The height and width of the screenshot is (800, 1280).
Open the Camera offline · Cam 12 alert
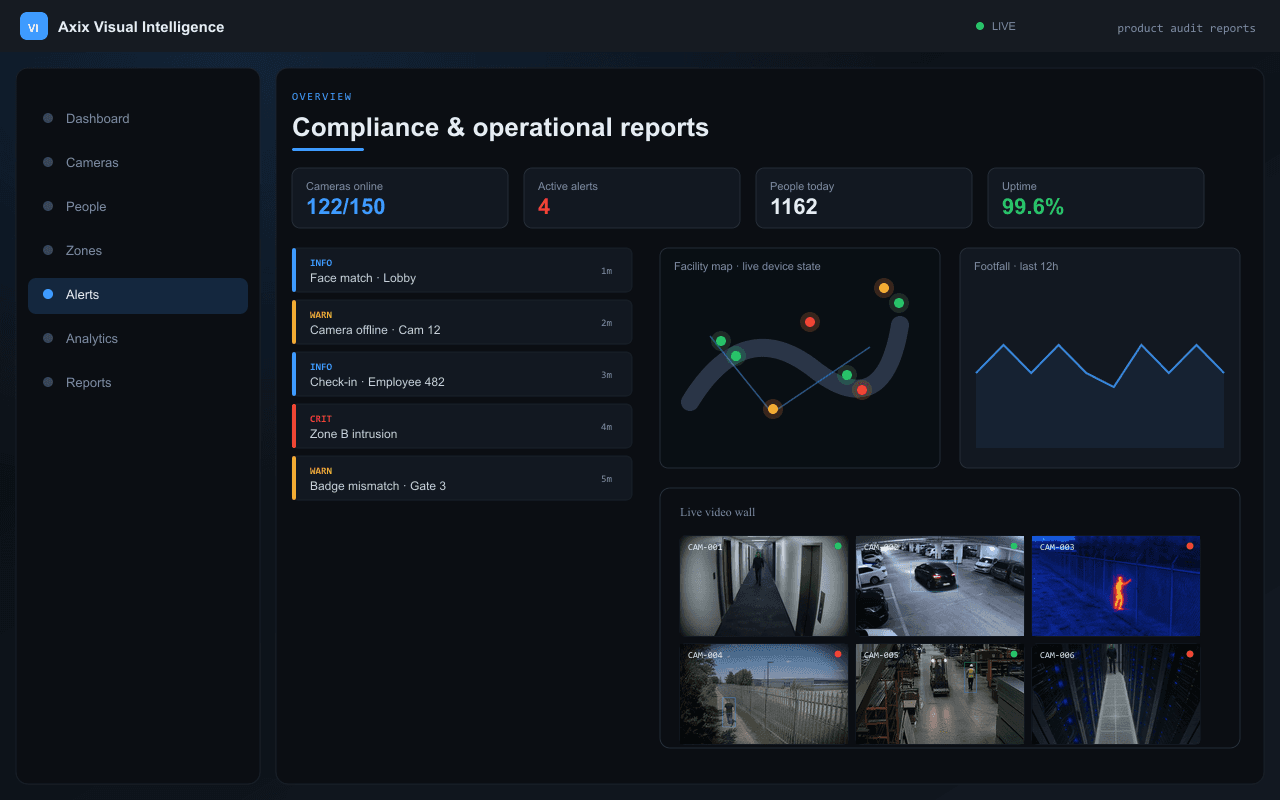[x=462, y=322]
